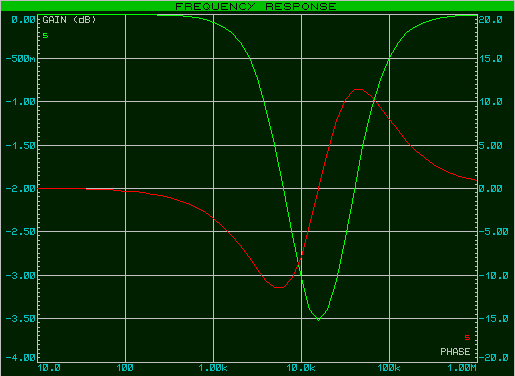Click the 10.0k frequency axis label
The image size is (515, 376).
click(301, 368)
